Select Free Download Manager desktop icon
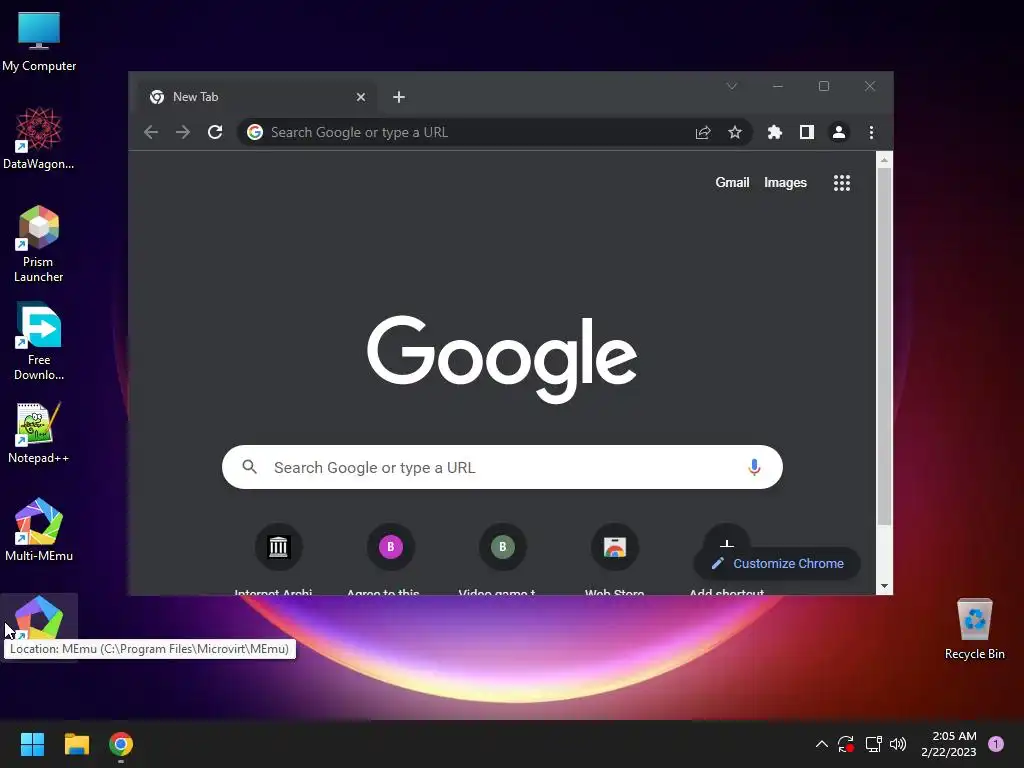Viewport: 1024px width, 768px height. pos(39,342)
